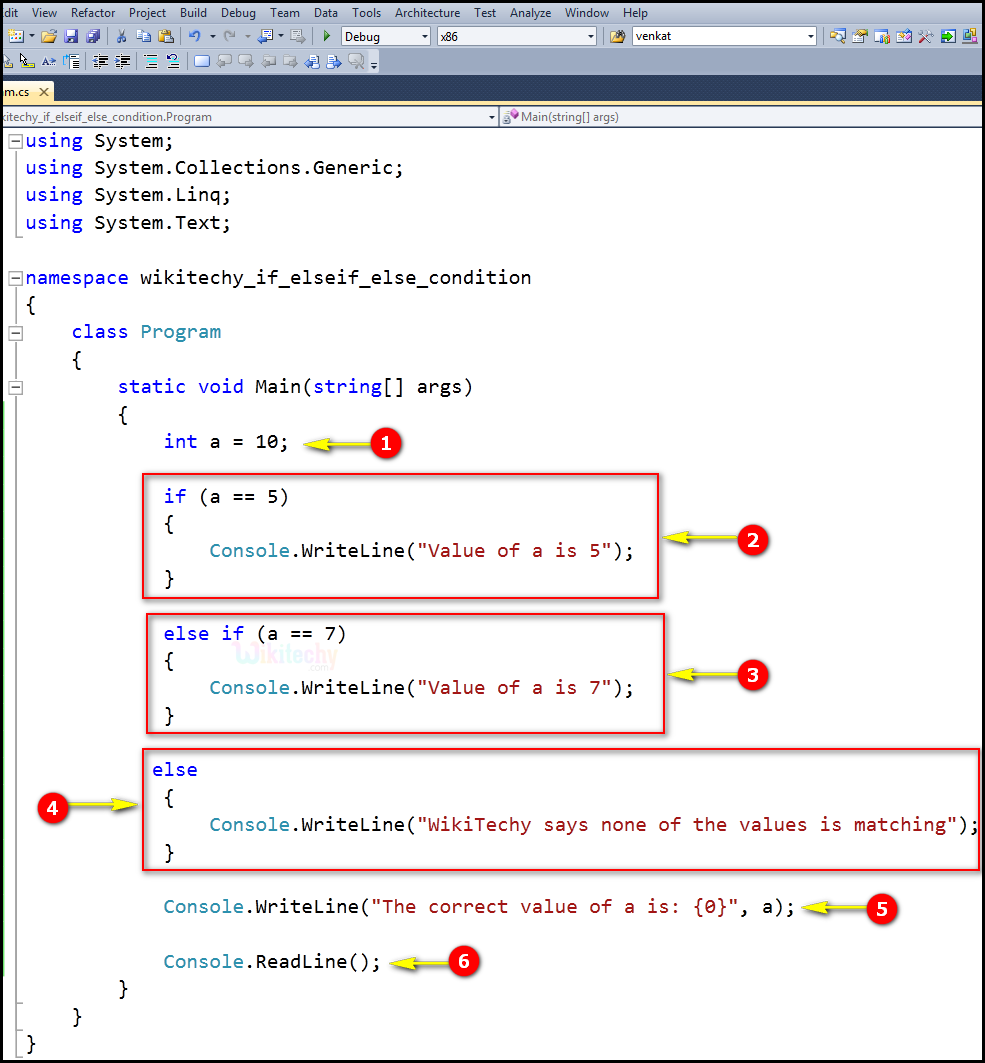Click the Undo arrow icon
The image size is (985, 1063).
tap(195, 36)
